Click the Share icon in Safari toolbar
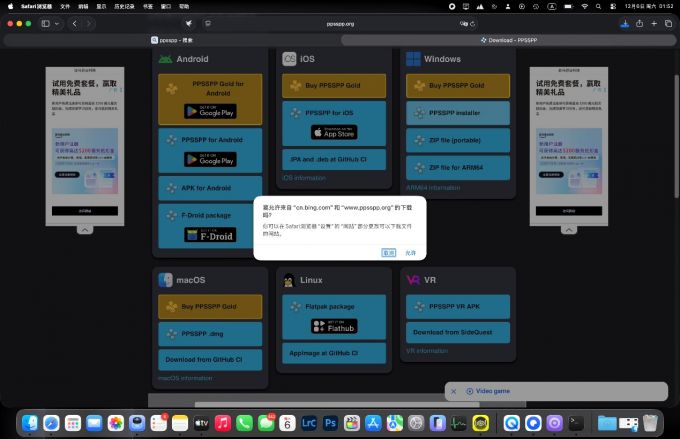 637,23
